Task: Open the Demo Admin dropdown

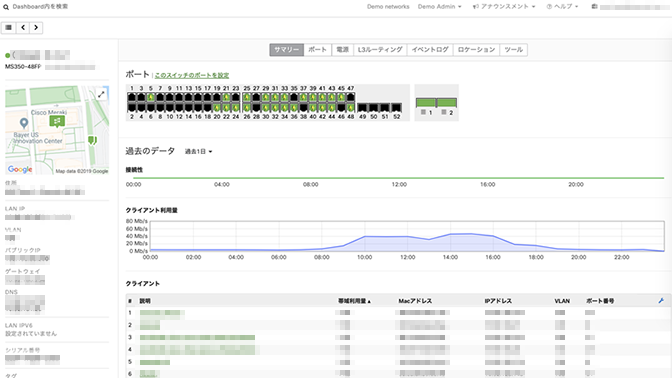Action: [x=440, y=6]
